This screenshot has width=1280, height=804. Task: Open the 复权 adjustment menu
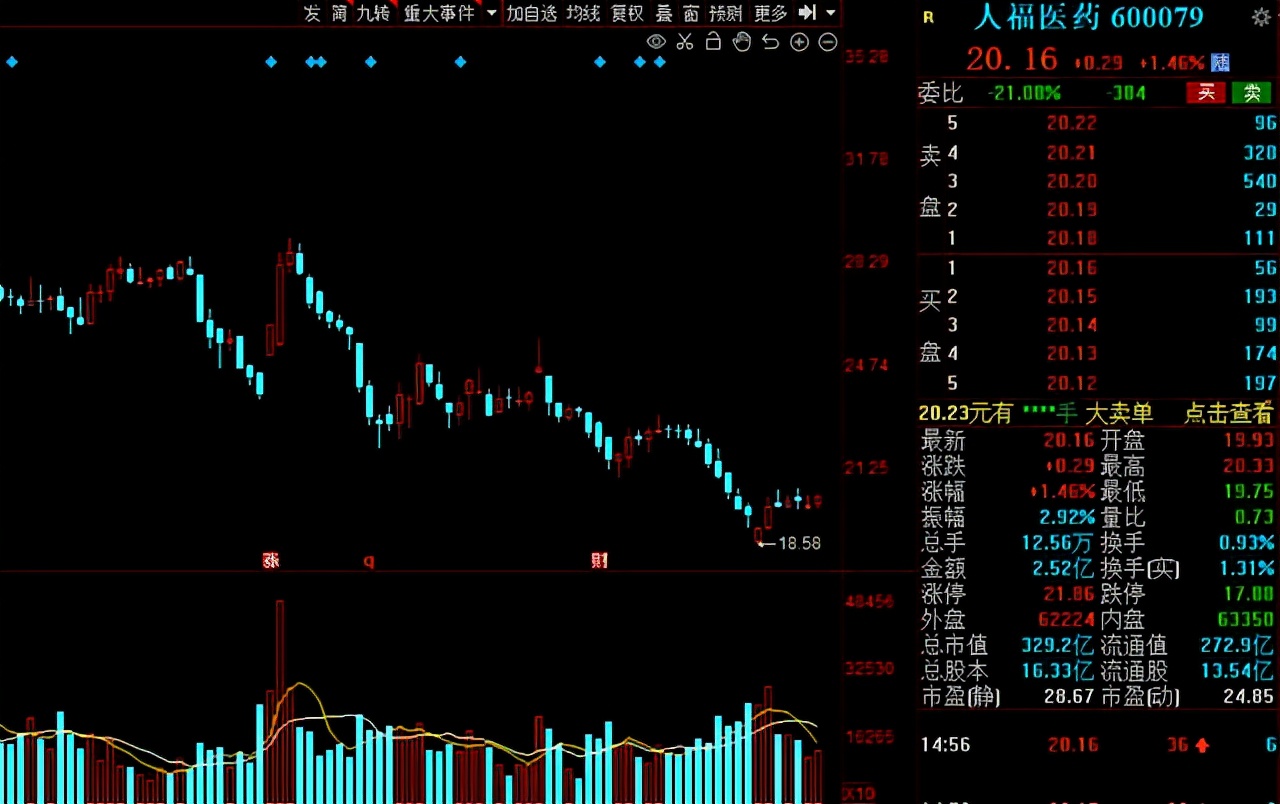pyautogui.click(x=627, y=13)
